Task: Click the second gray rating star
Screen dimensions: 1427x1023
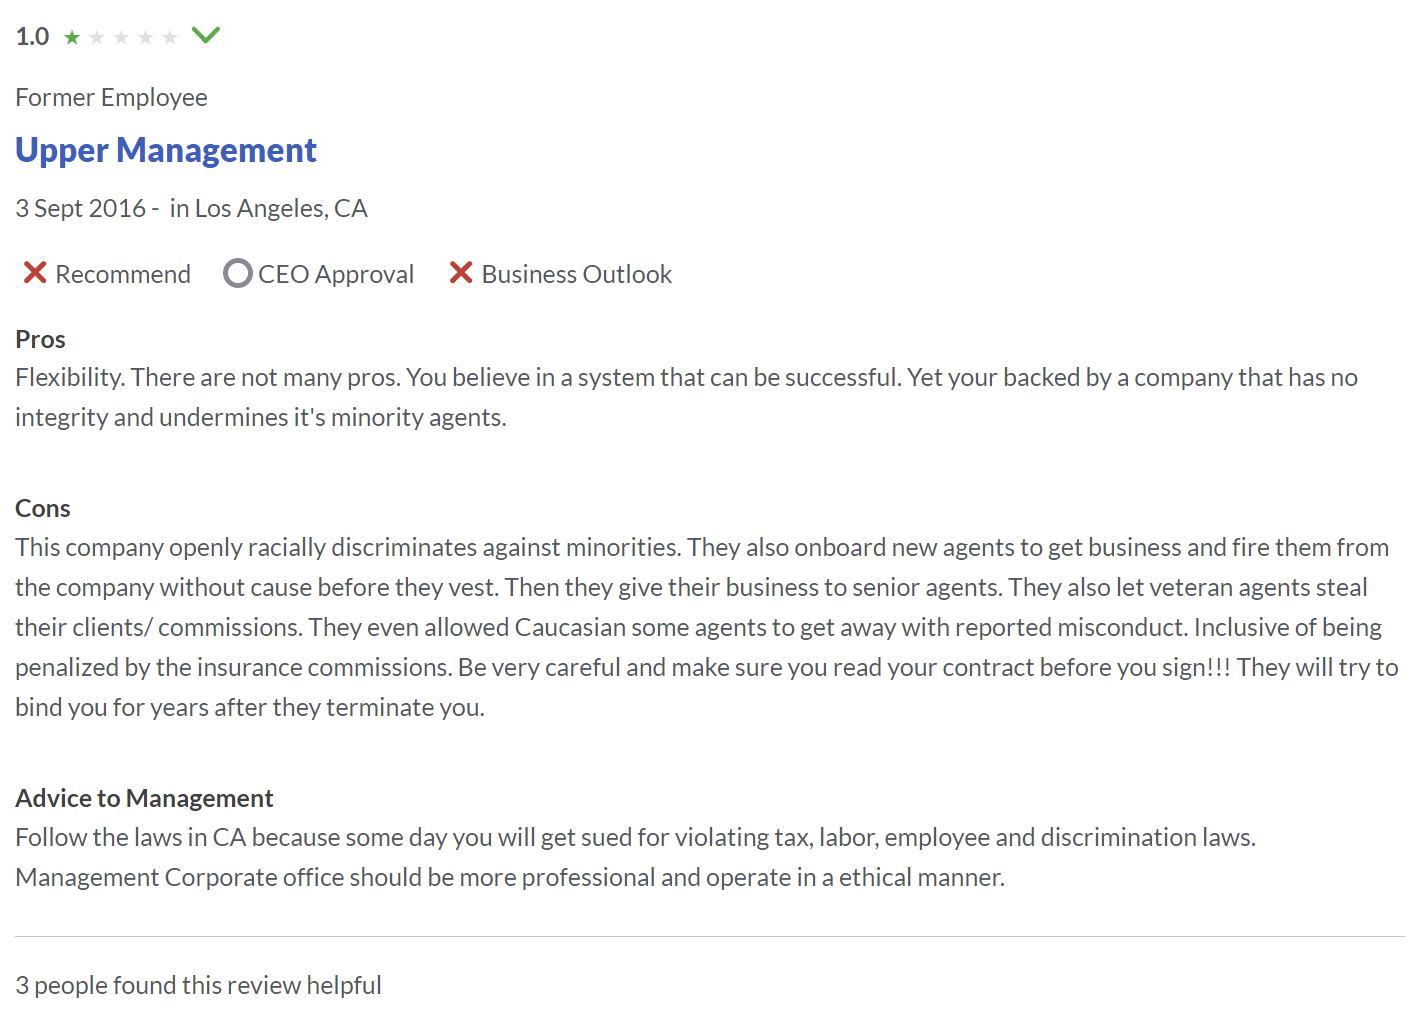Action: click(97, 38)
